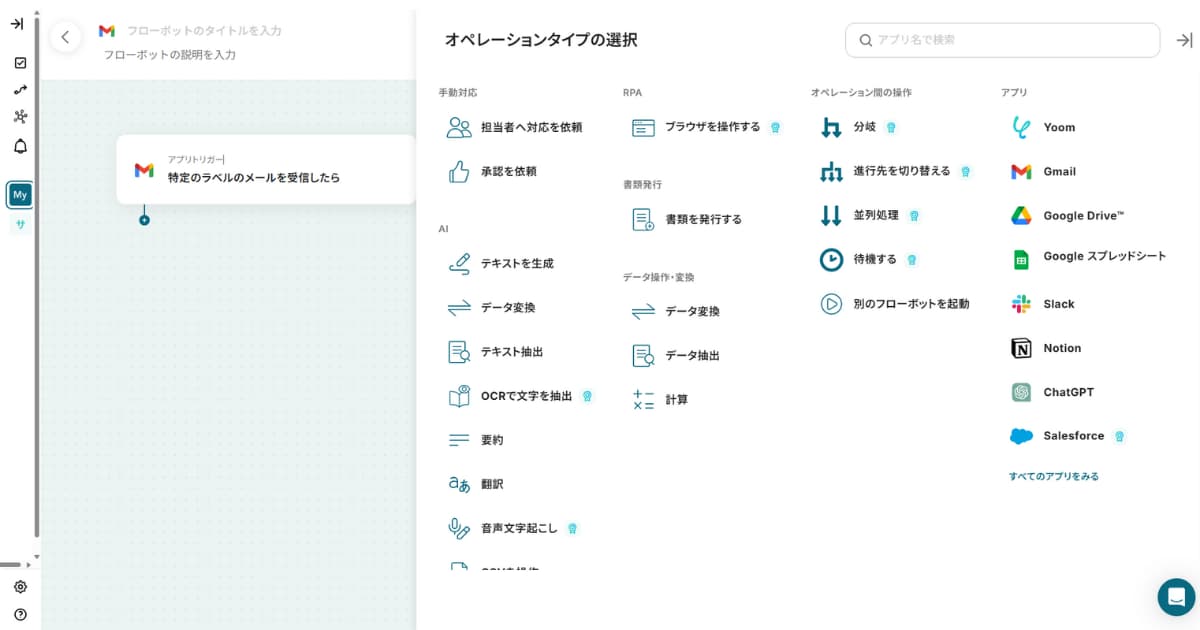Viewport: 1200px width, 630px height.
Task: Open すべてのアプリをみる link
Action: coord(1053,476)
